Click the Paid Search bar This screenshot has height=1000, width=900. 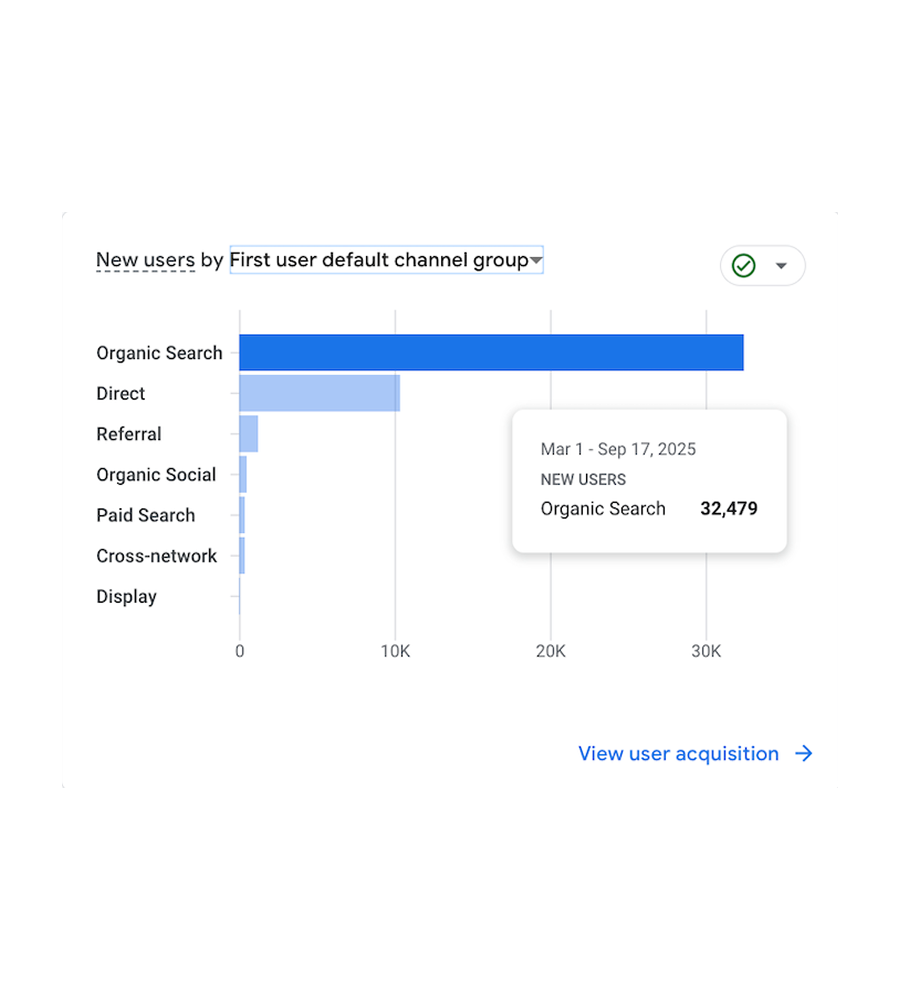coord(242,515)
